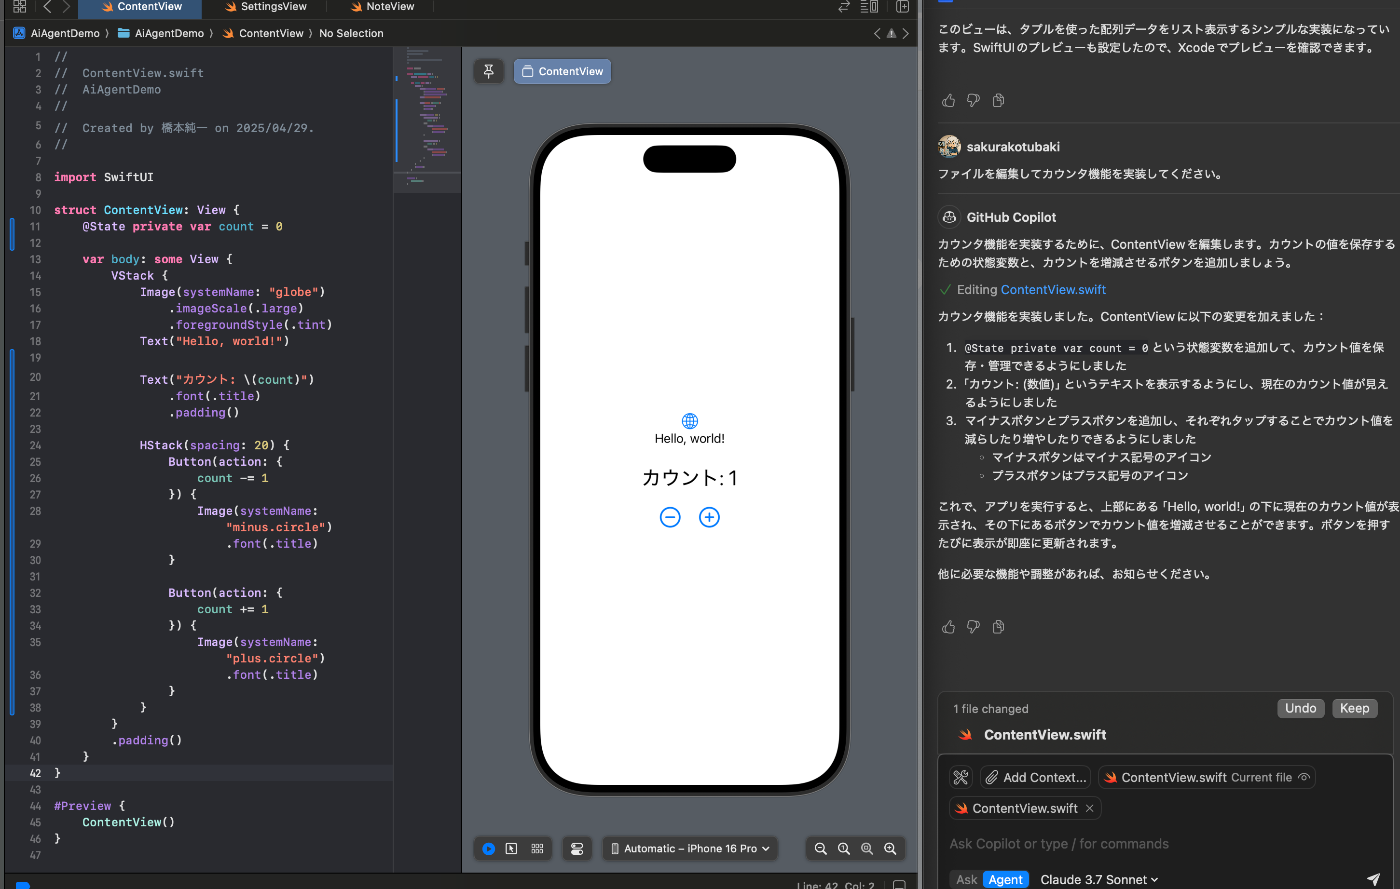Open the Automatic – iPhone 16 Pro device dropdown

[690, 848]
